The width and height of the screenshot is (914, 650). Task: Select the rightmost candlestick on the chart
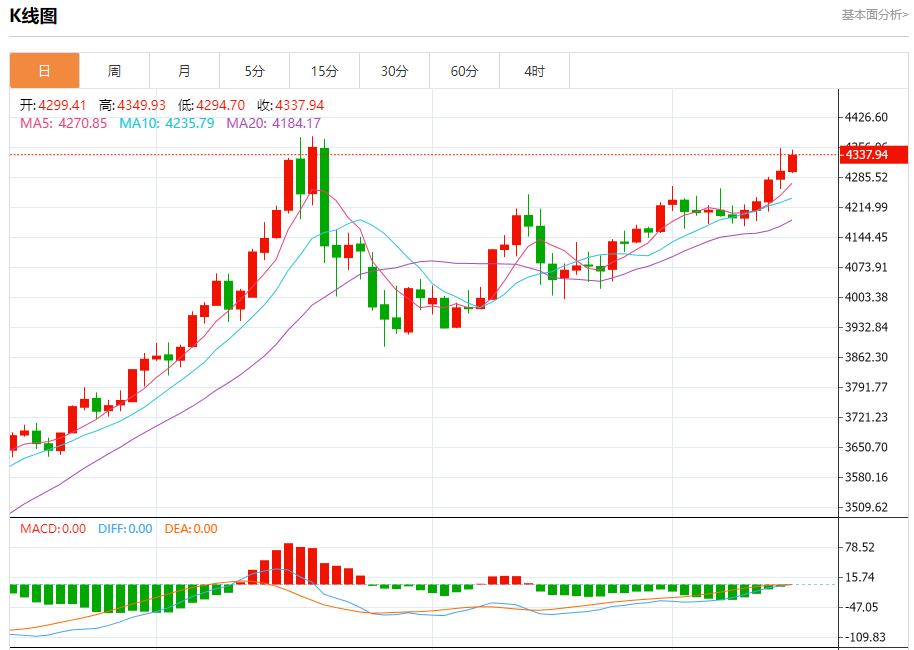click(792, 163)
